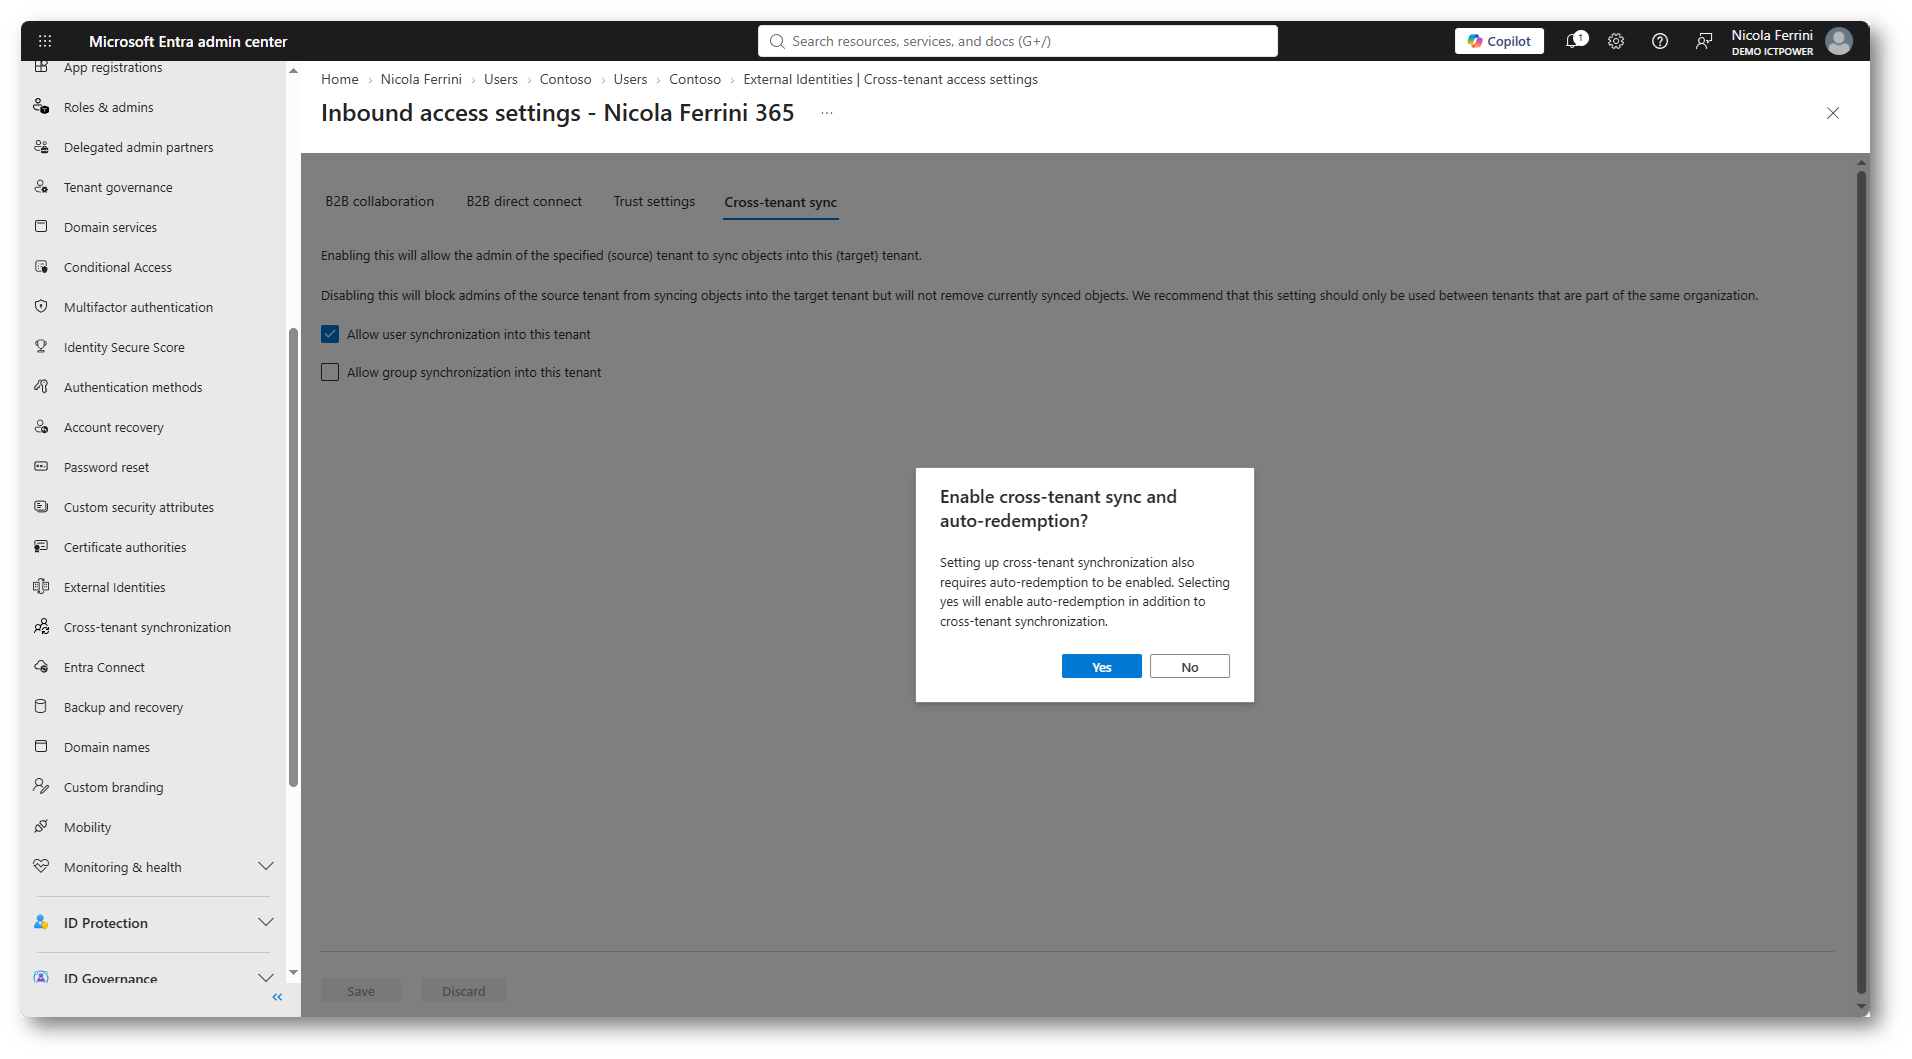Click the Delegated admin partners icon
The width and height of the screenshot is (1912, 1059).
coord(41,147)
